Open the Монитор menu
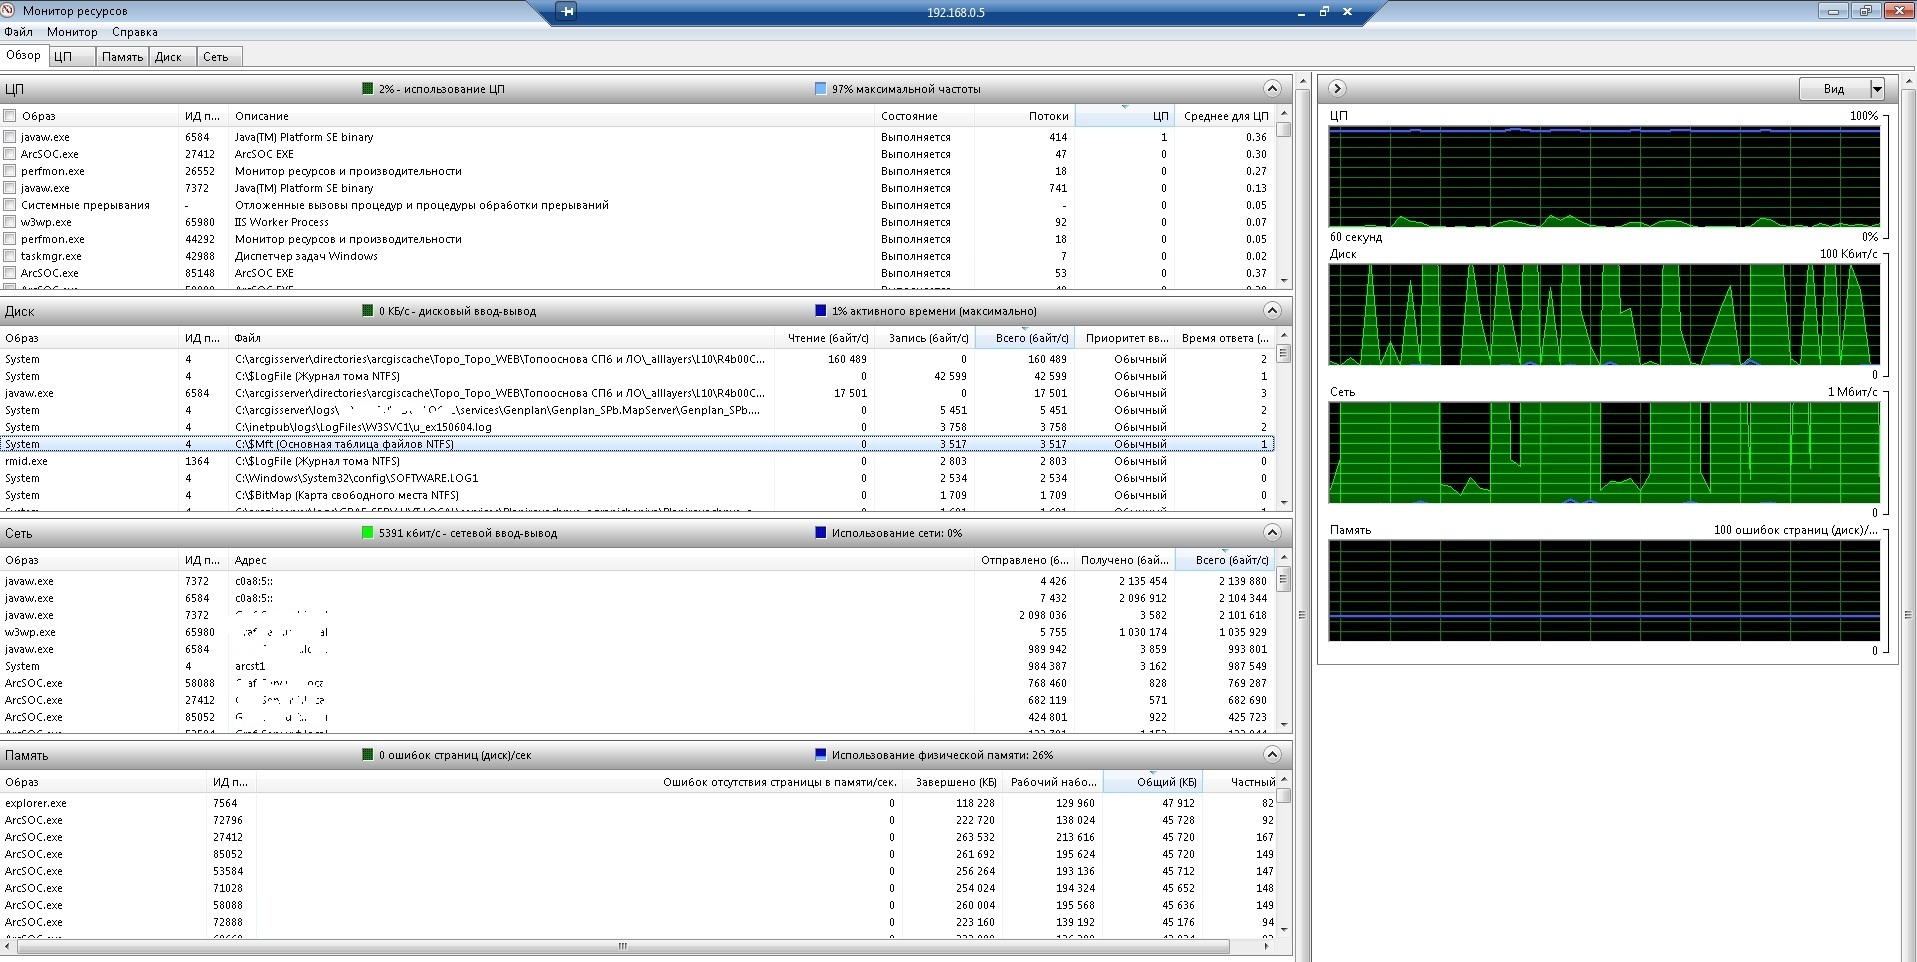The image size is (1917, 962). tap(72, 32)
